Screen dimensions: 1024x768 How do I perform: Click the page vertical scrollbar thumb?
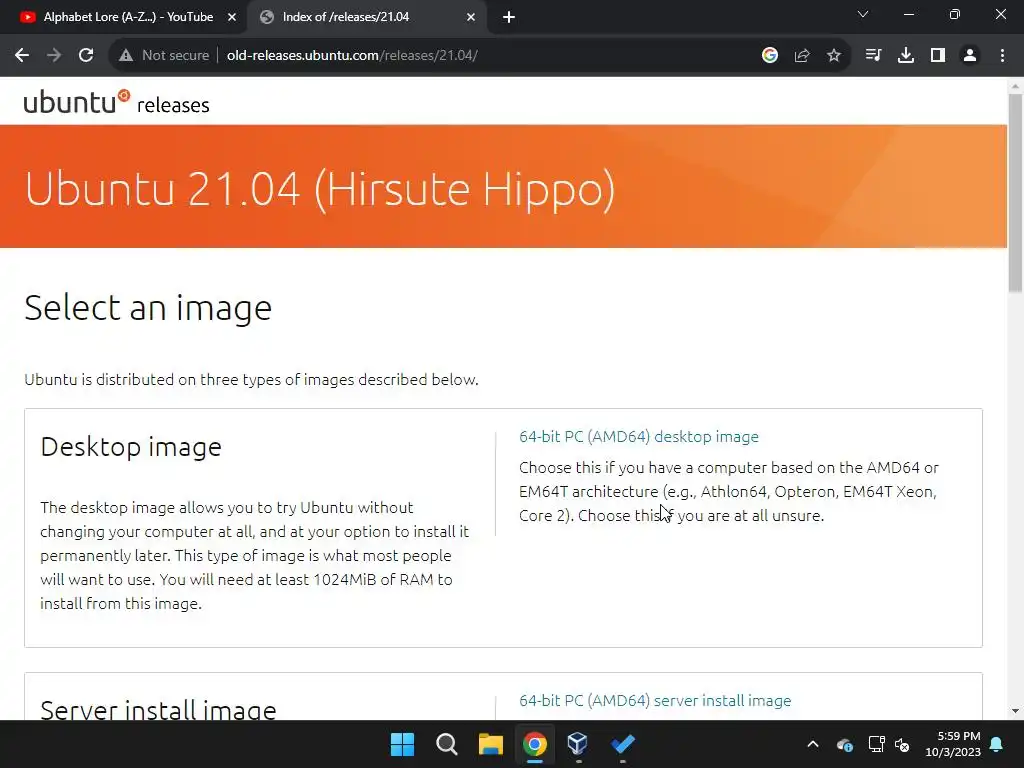(x=1015, y=193)
